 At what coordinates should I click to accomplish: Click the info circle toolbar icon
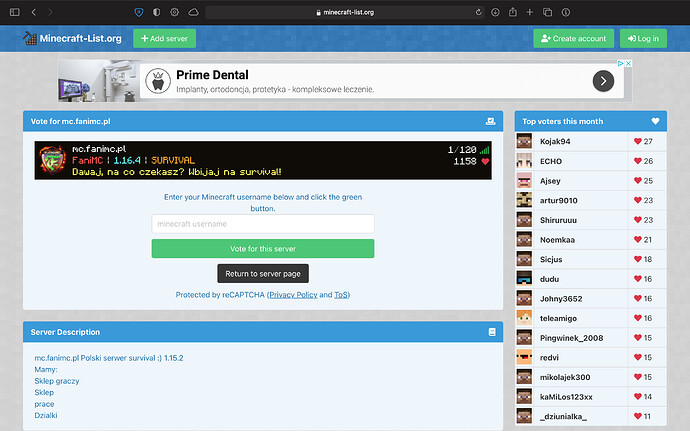tap(566, 12)
